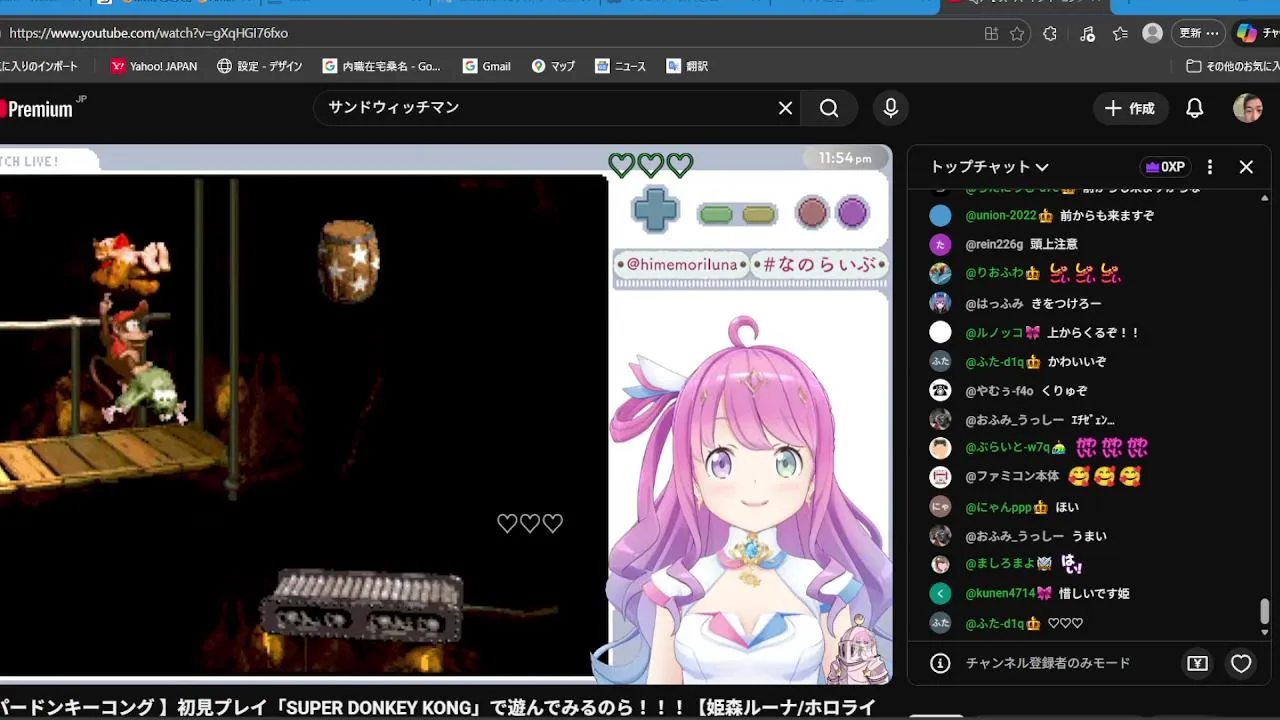Send a heart reaction in chat

[1241, 663]
